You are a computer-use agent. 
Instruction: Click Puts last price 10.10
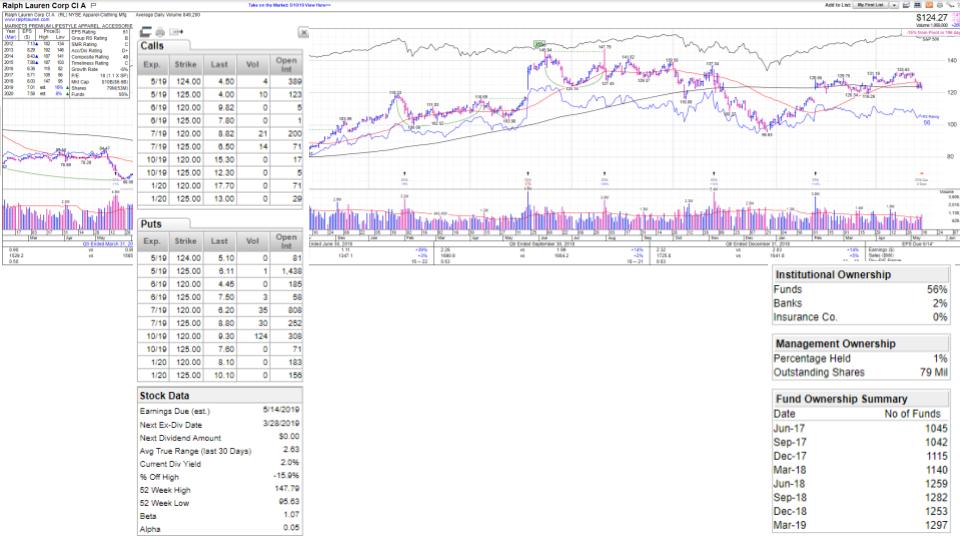pos(223,375)
